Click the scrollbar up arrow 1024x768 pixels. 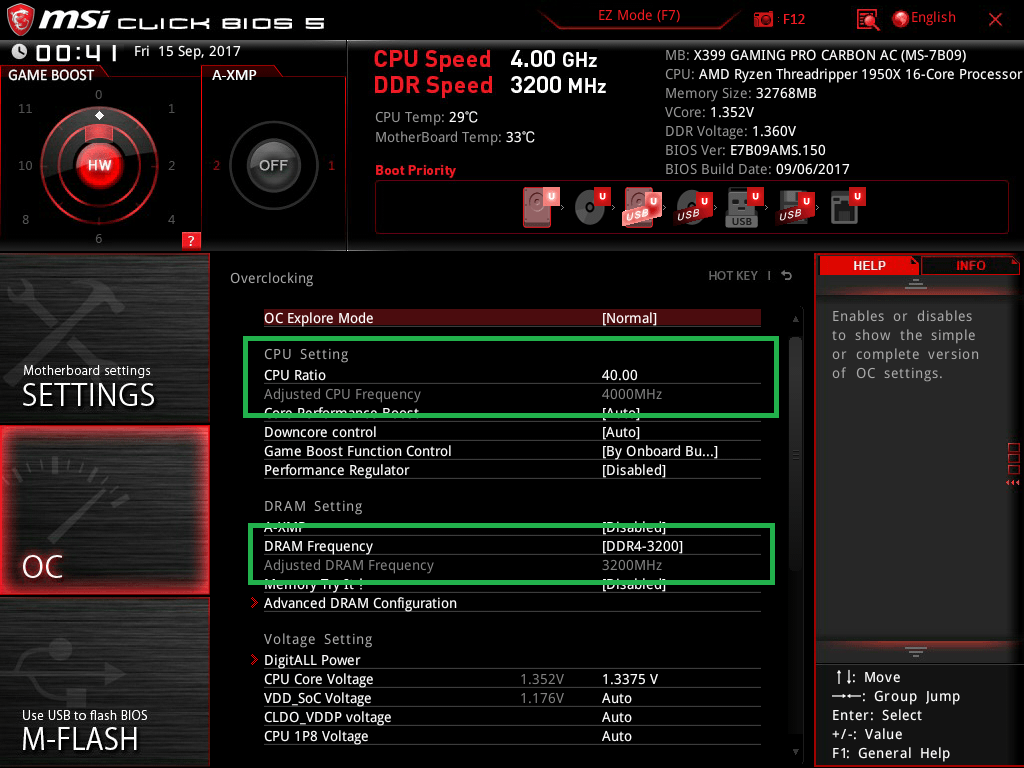(x=795, y=319)
